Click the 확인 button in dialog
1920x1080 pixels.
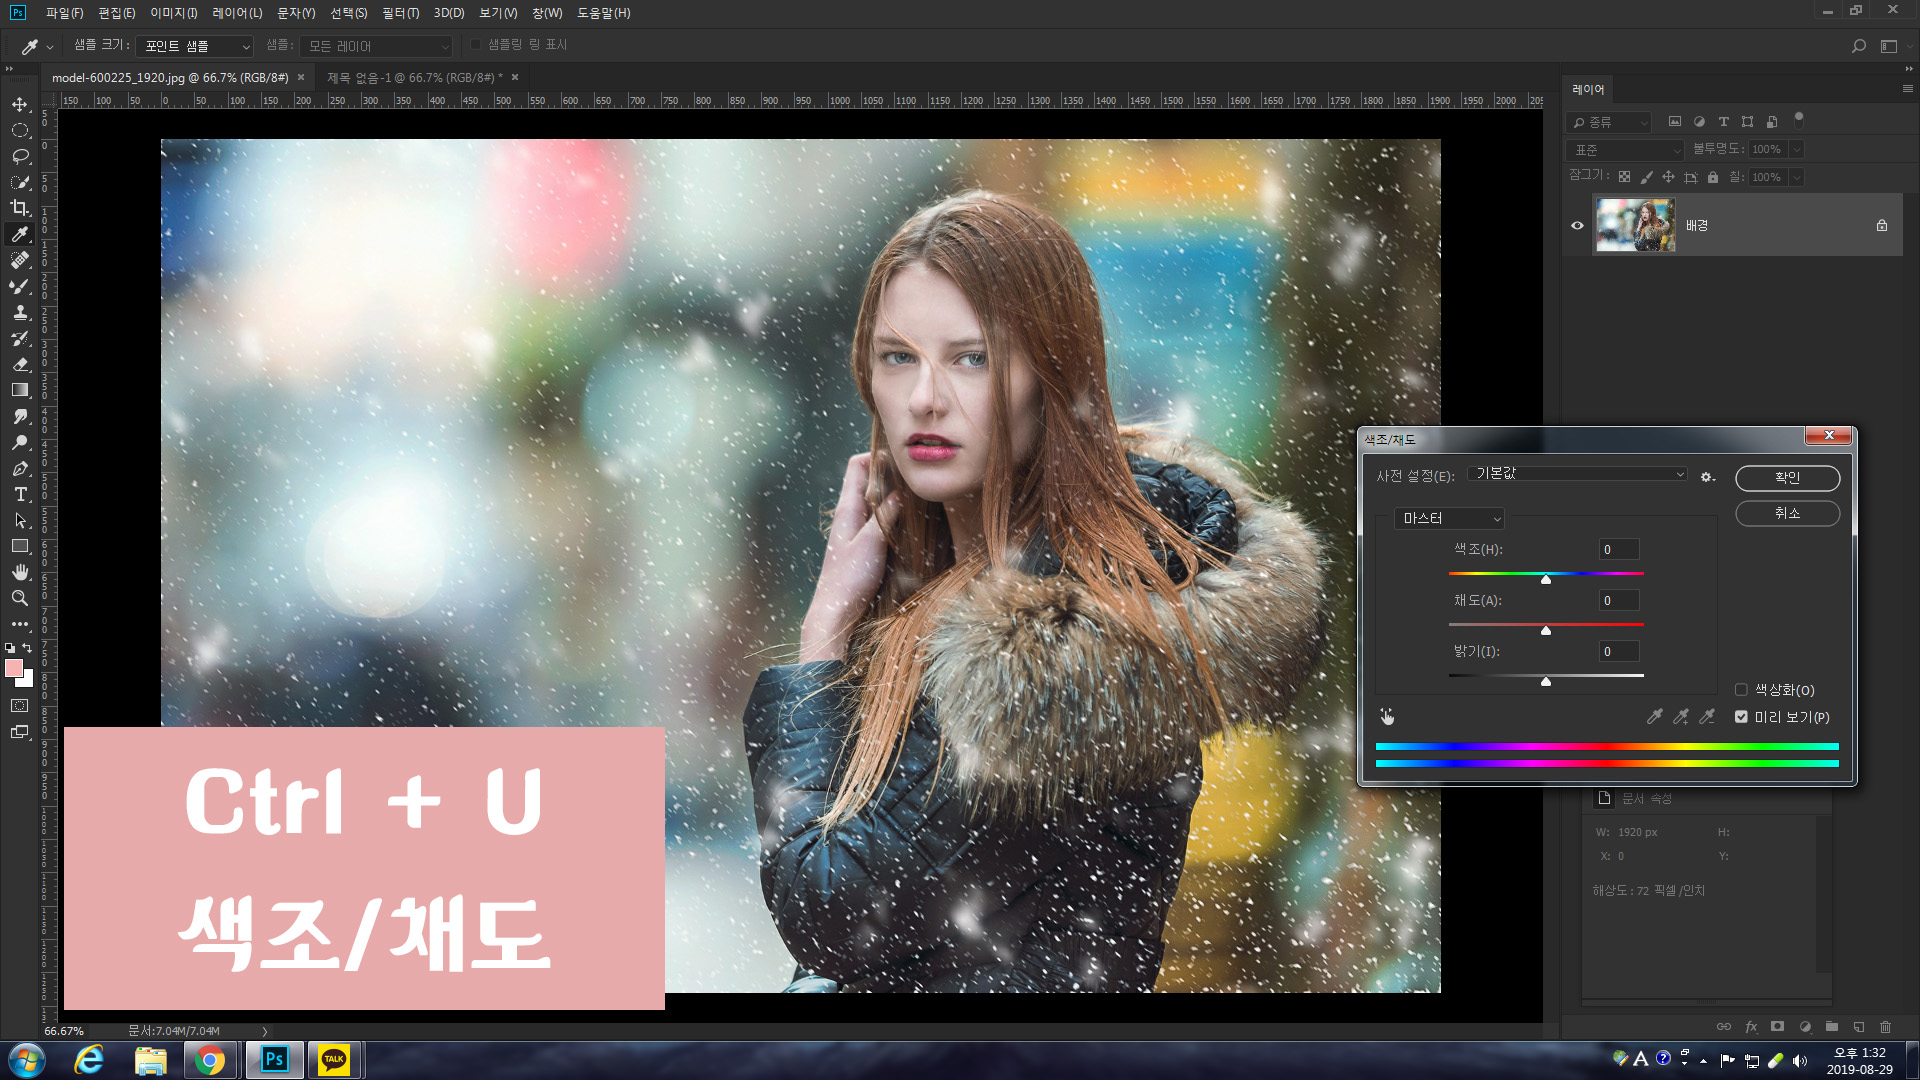point(1787,478)
